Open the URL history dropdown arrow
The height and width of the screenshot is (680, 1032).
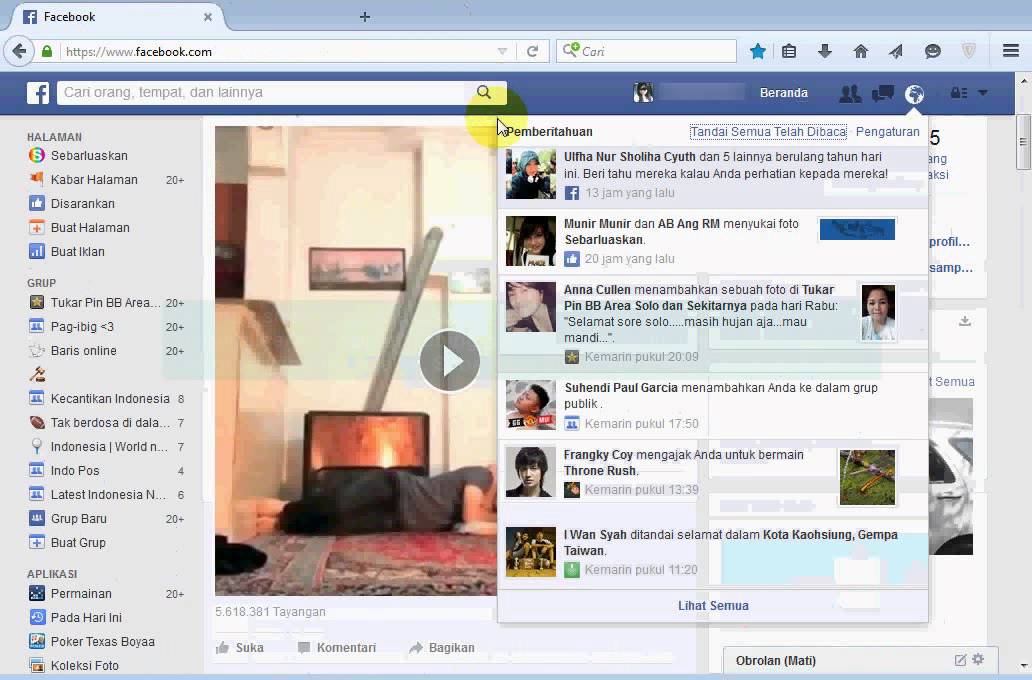click(502, 51)
